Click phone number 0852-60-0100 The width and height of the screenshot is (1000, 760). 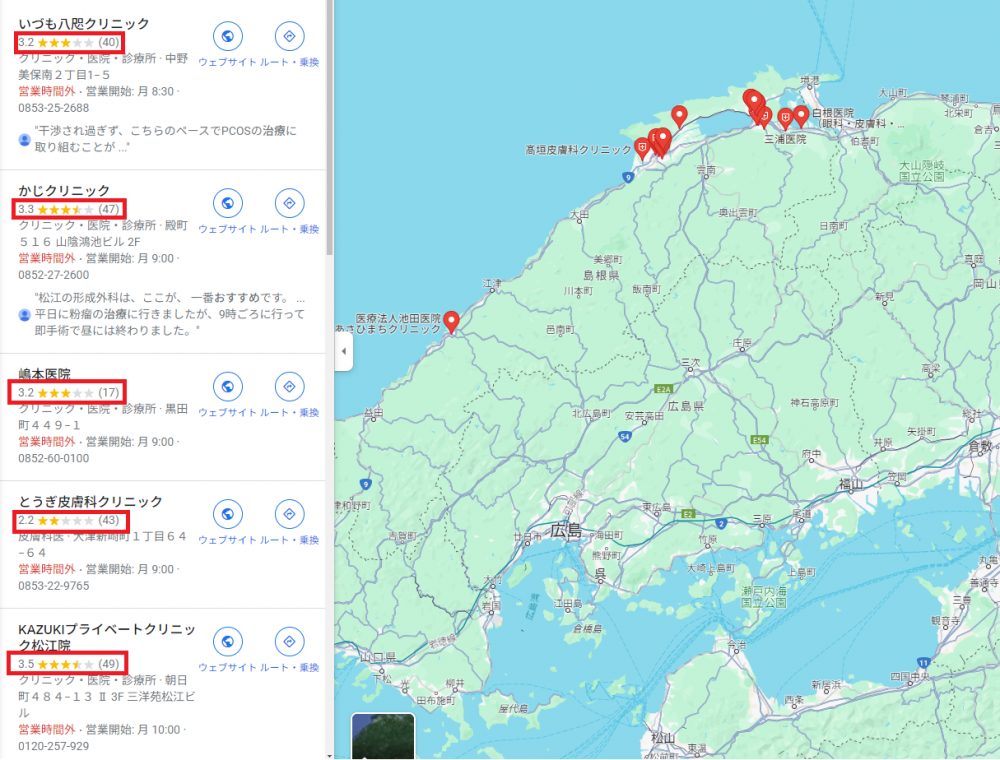click(54, 458)
